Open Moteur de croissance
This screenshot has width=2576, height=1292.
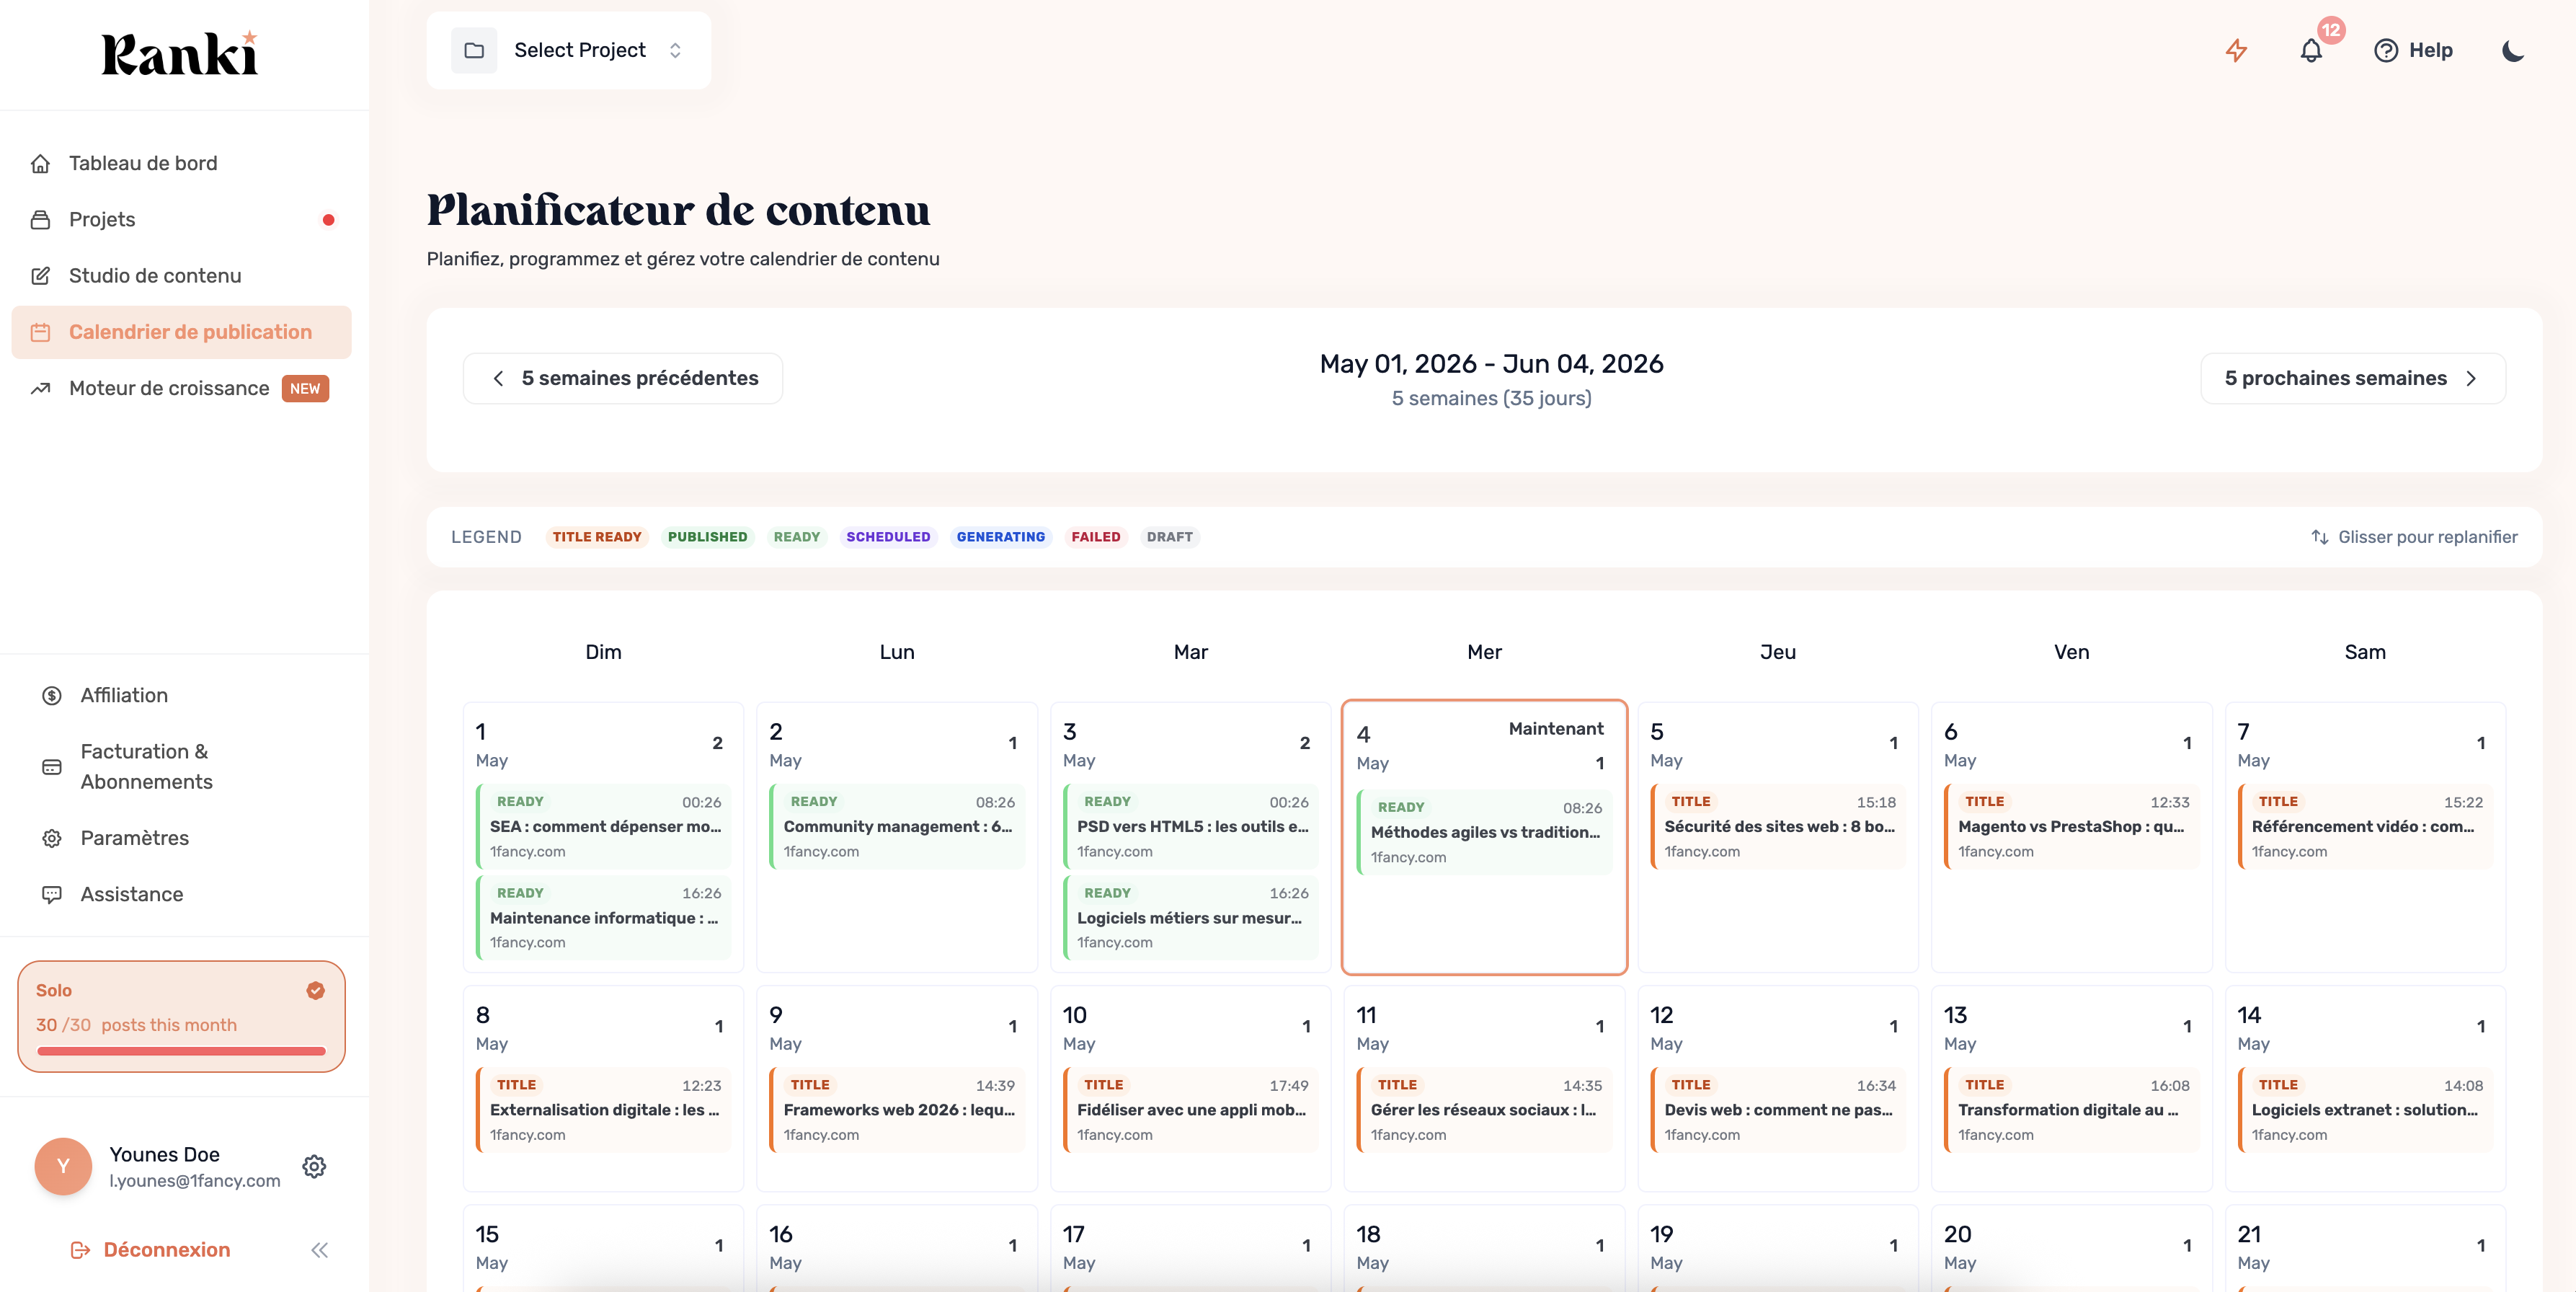[x=181, y=388]
